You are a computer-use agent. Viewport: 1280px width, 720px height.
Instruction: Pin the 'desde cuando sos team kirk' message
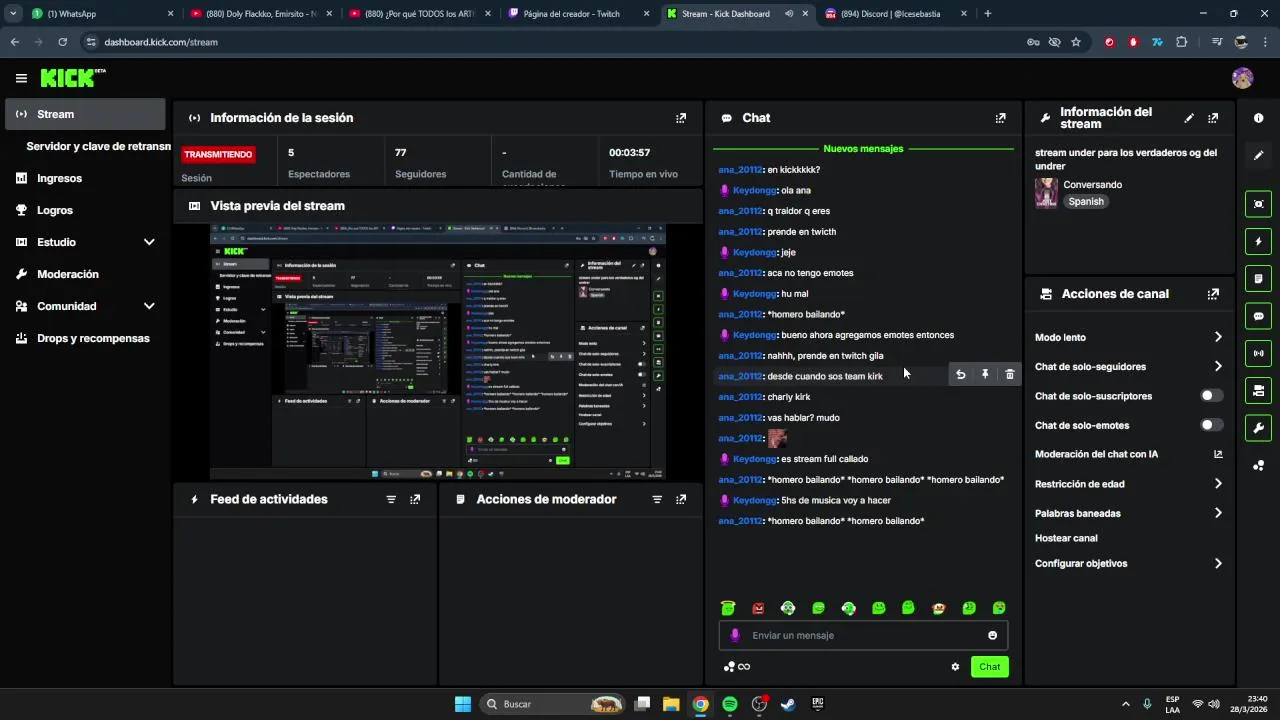point(985,374)
